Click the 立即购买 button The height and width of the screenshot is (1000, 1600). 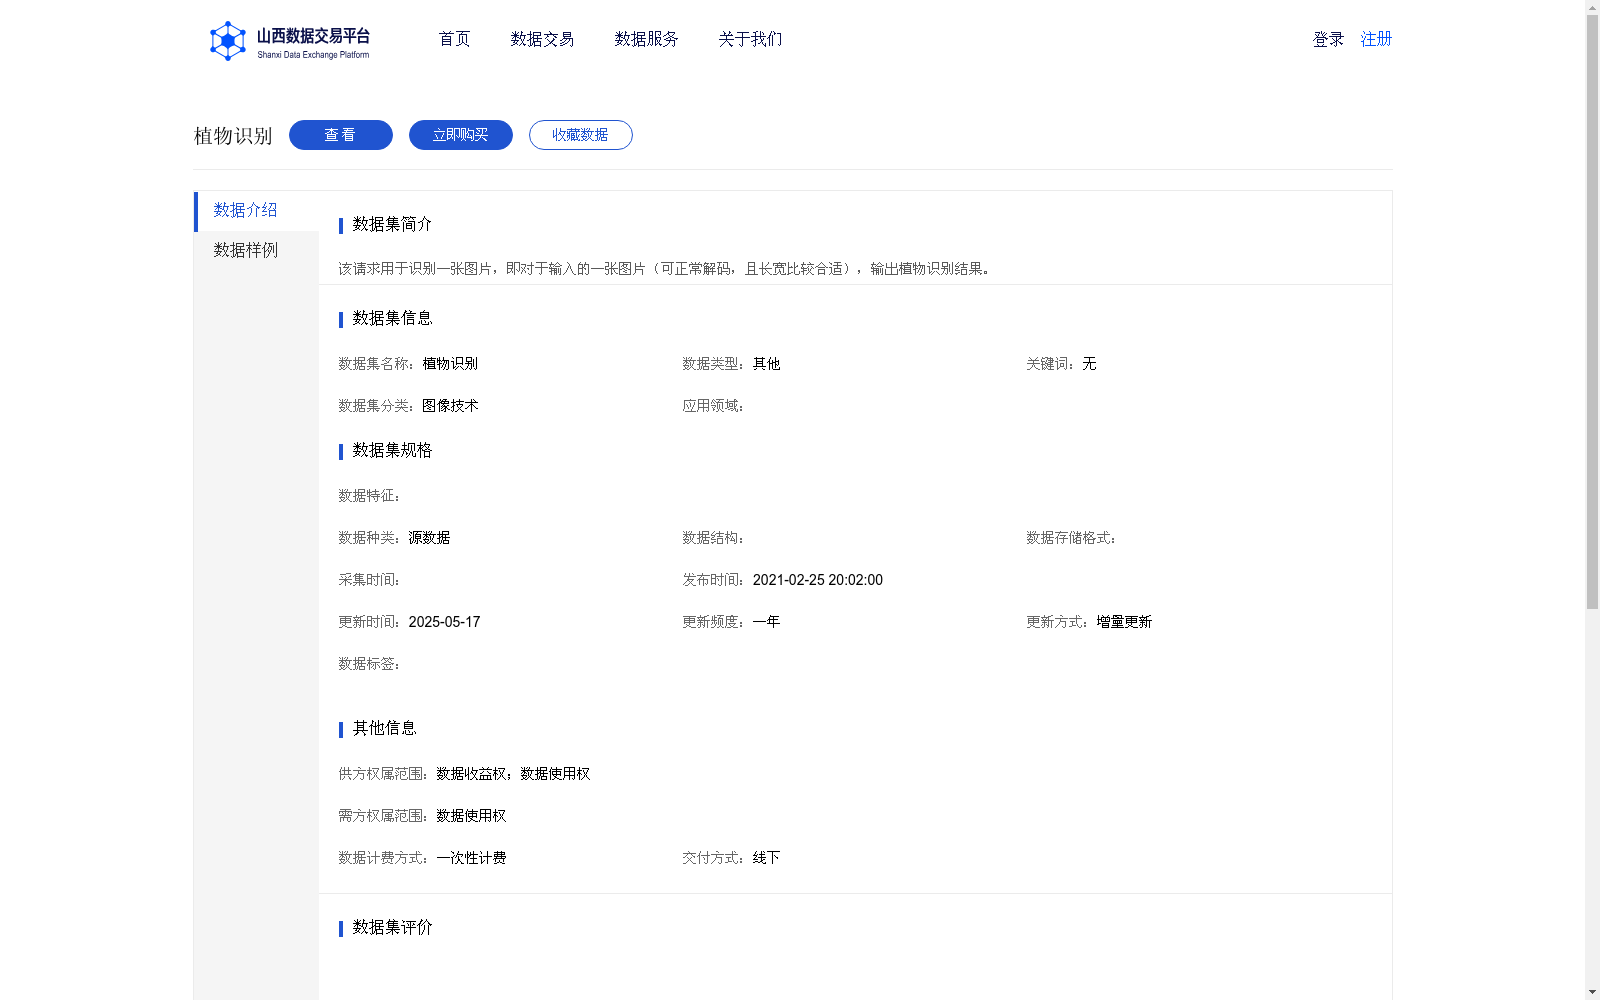[461, 135]
